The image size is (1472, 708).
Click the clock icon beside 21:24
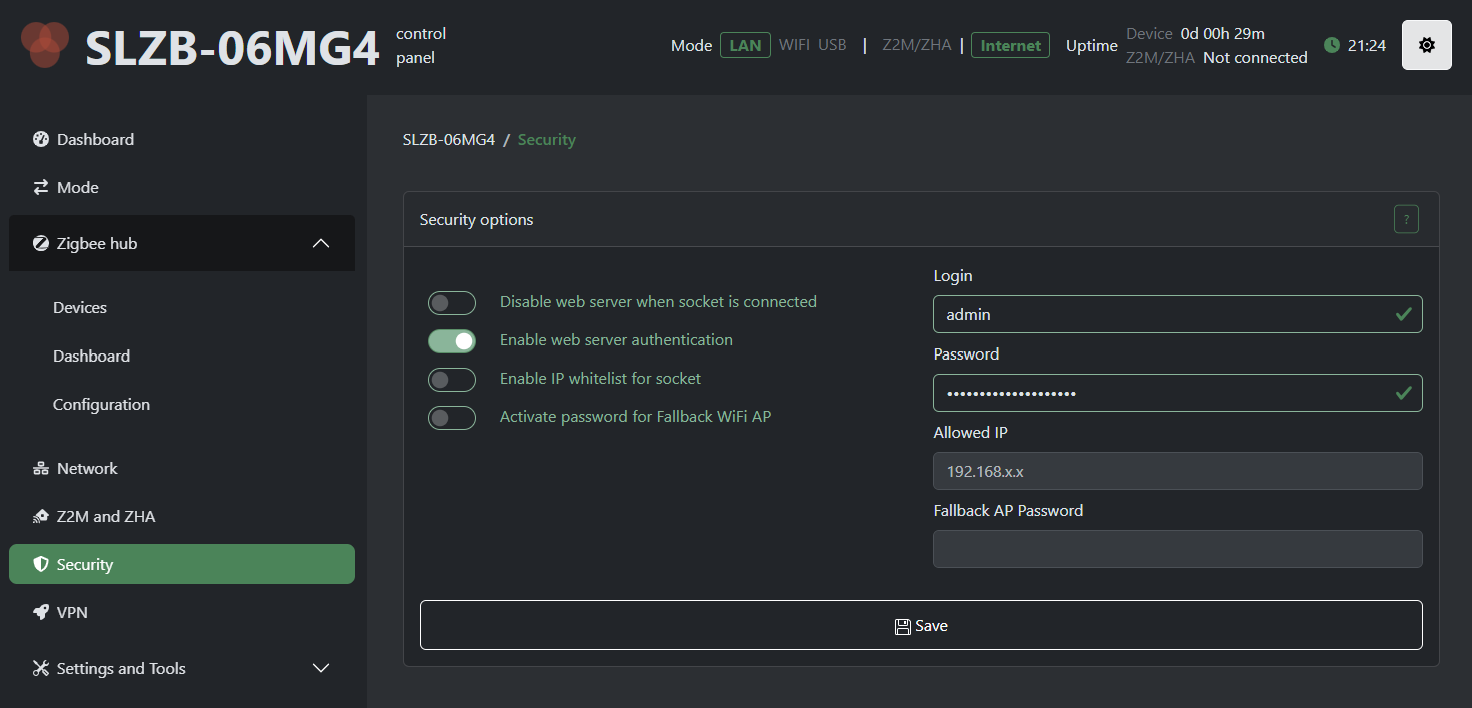point(1331,45)
